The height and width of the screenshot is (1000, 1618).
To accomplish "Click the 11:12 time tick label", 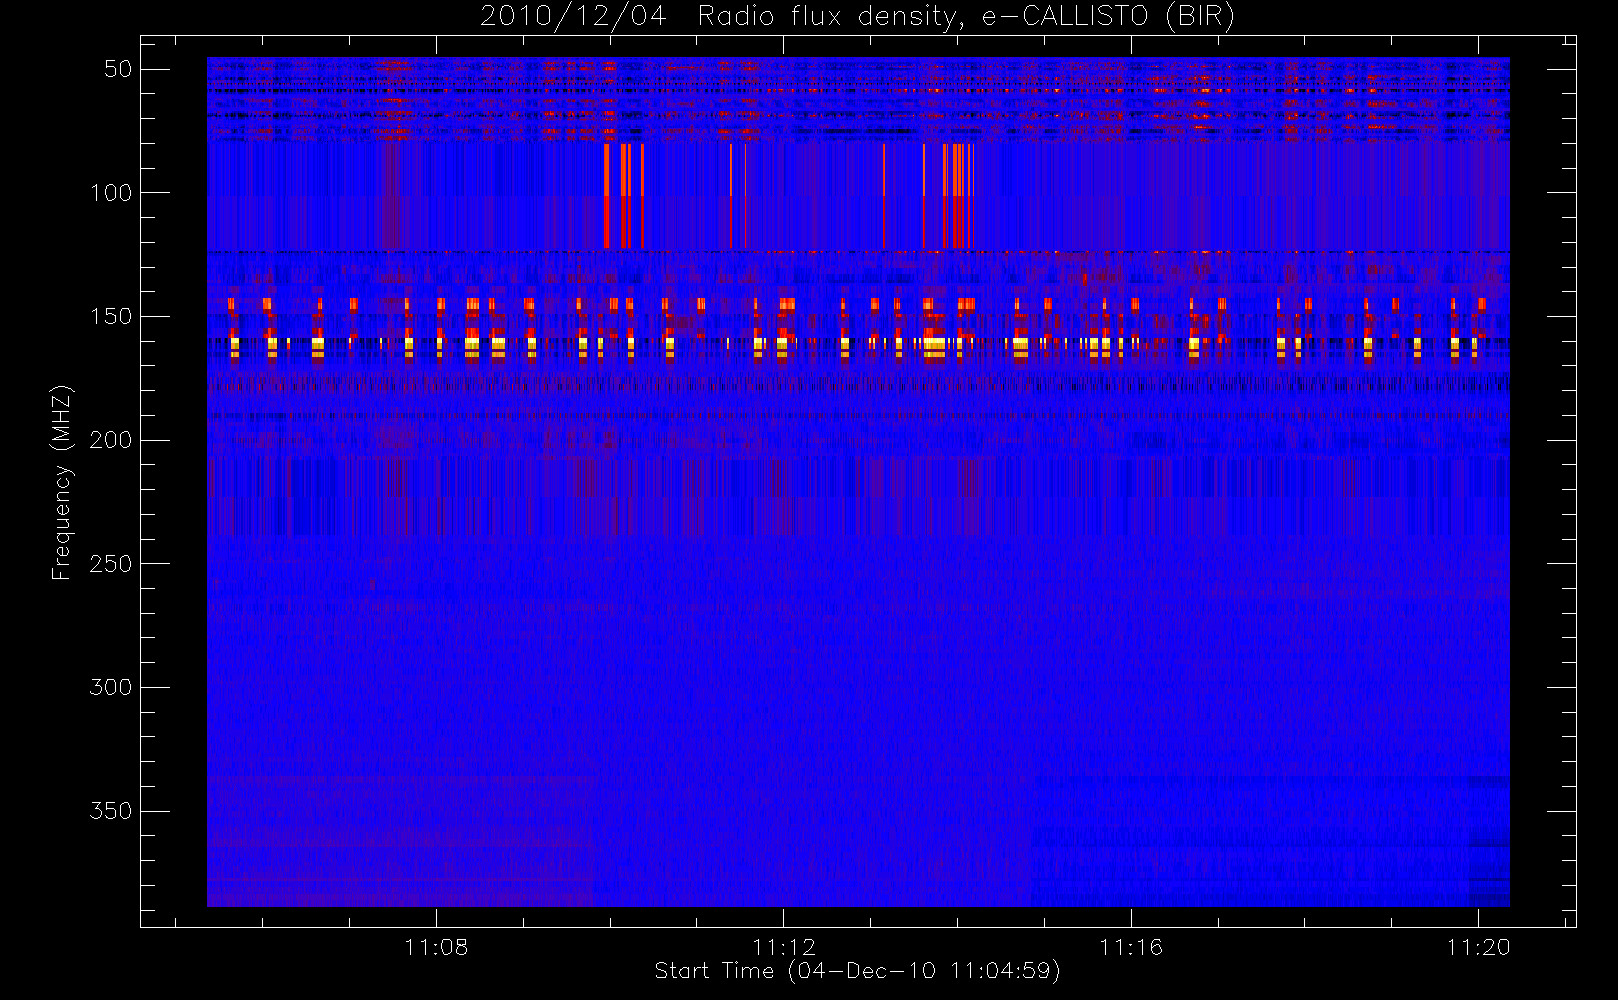I will 784,947.
